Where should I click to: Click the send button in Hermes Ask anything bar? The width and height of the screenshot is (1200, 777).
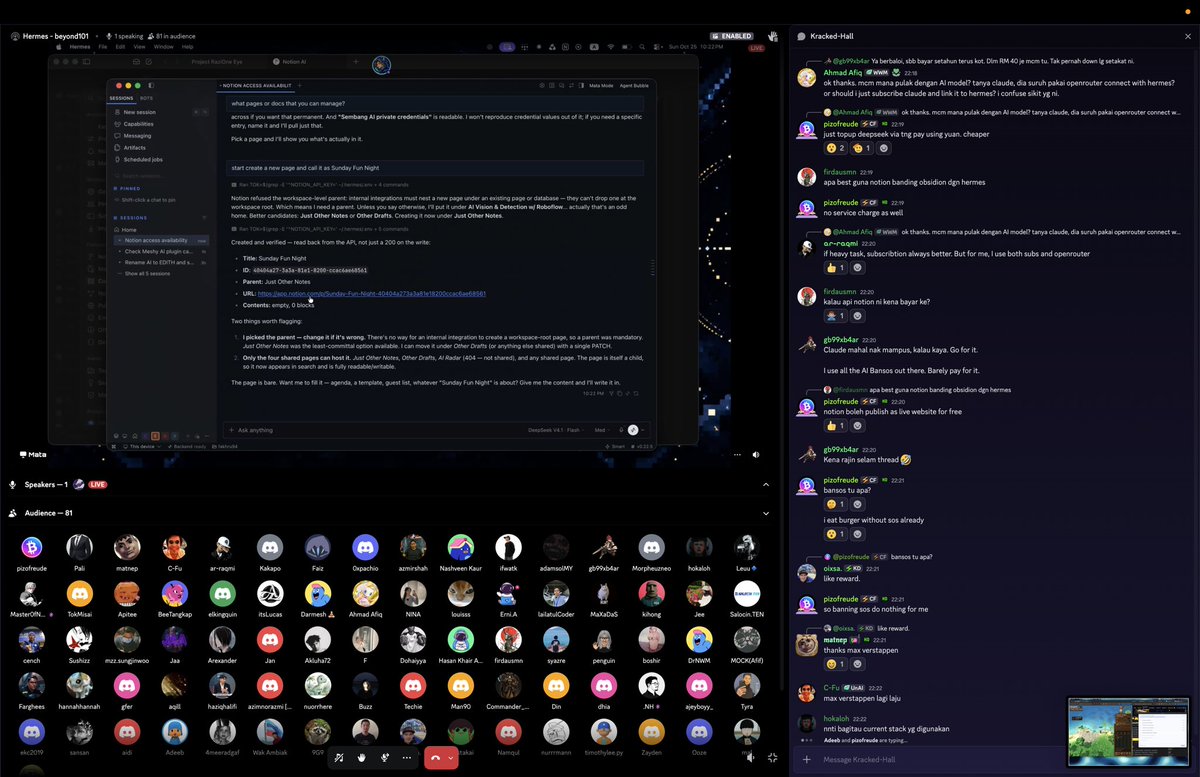[633, 430]
